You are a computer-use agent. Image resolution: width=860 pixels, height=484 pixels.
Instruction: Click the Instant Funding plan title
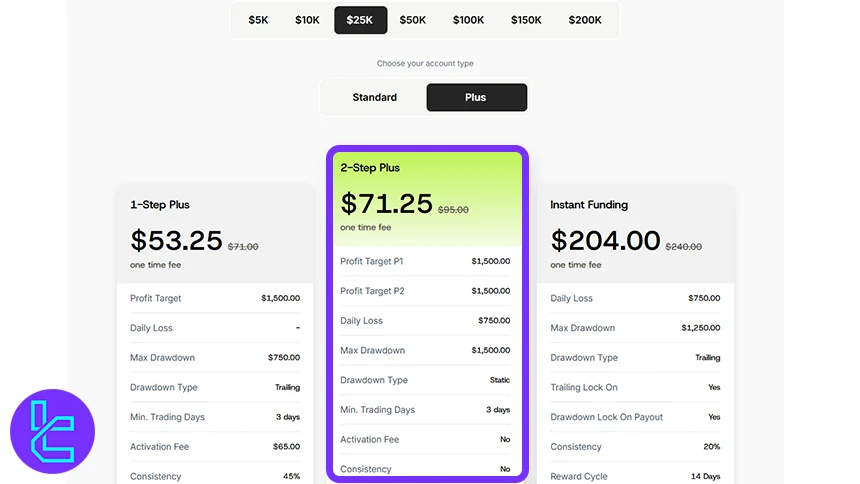(x=589, y=205)
